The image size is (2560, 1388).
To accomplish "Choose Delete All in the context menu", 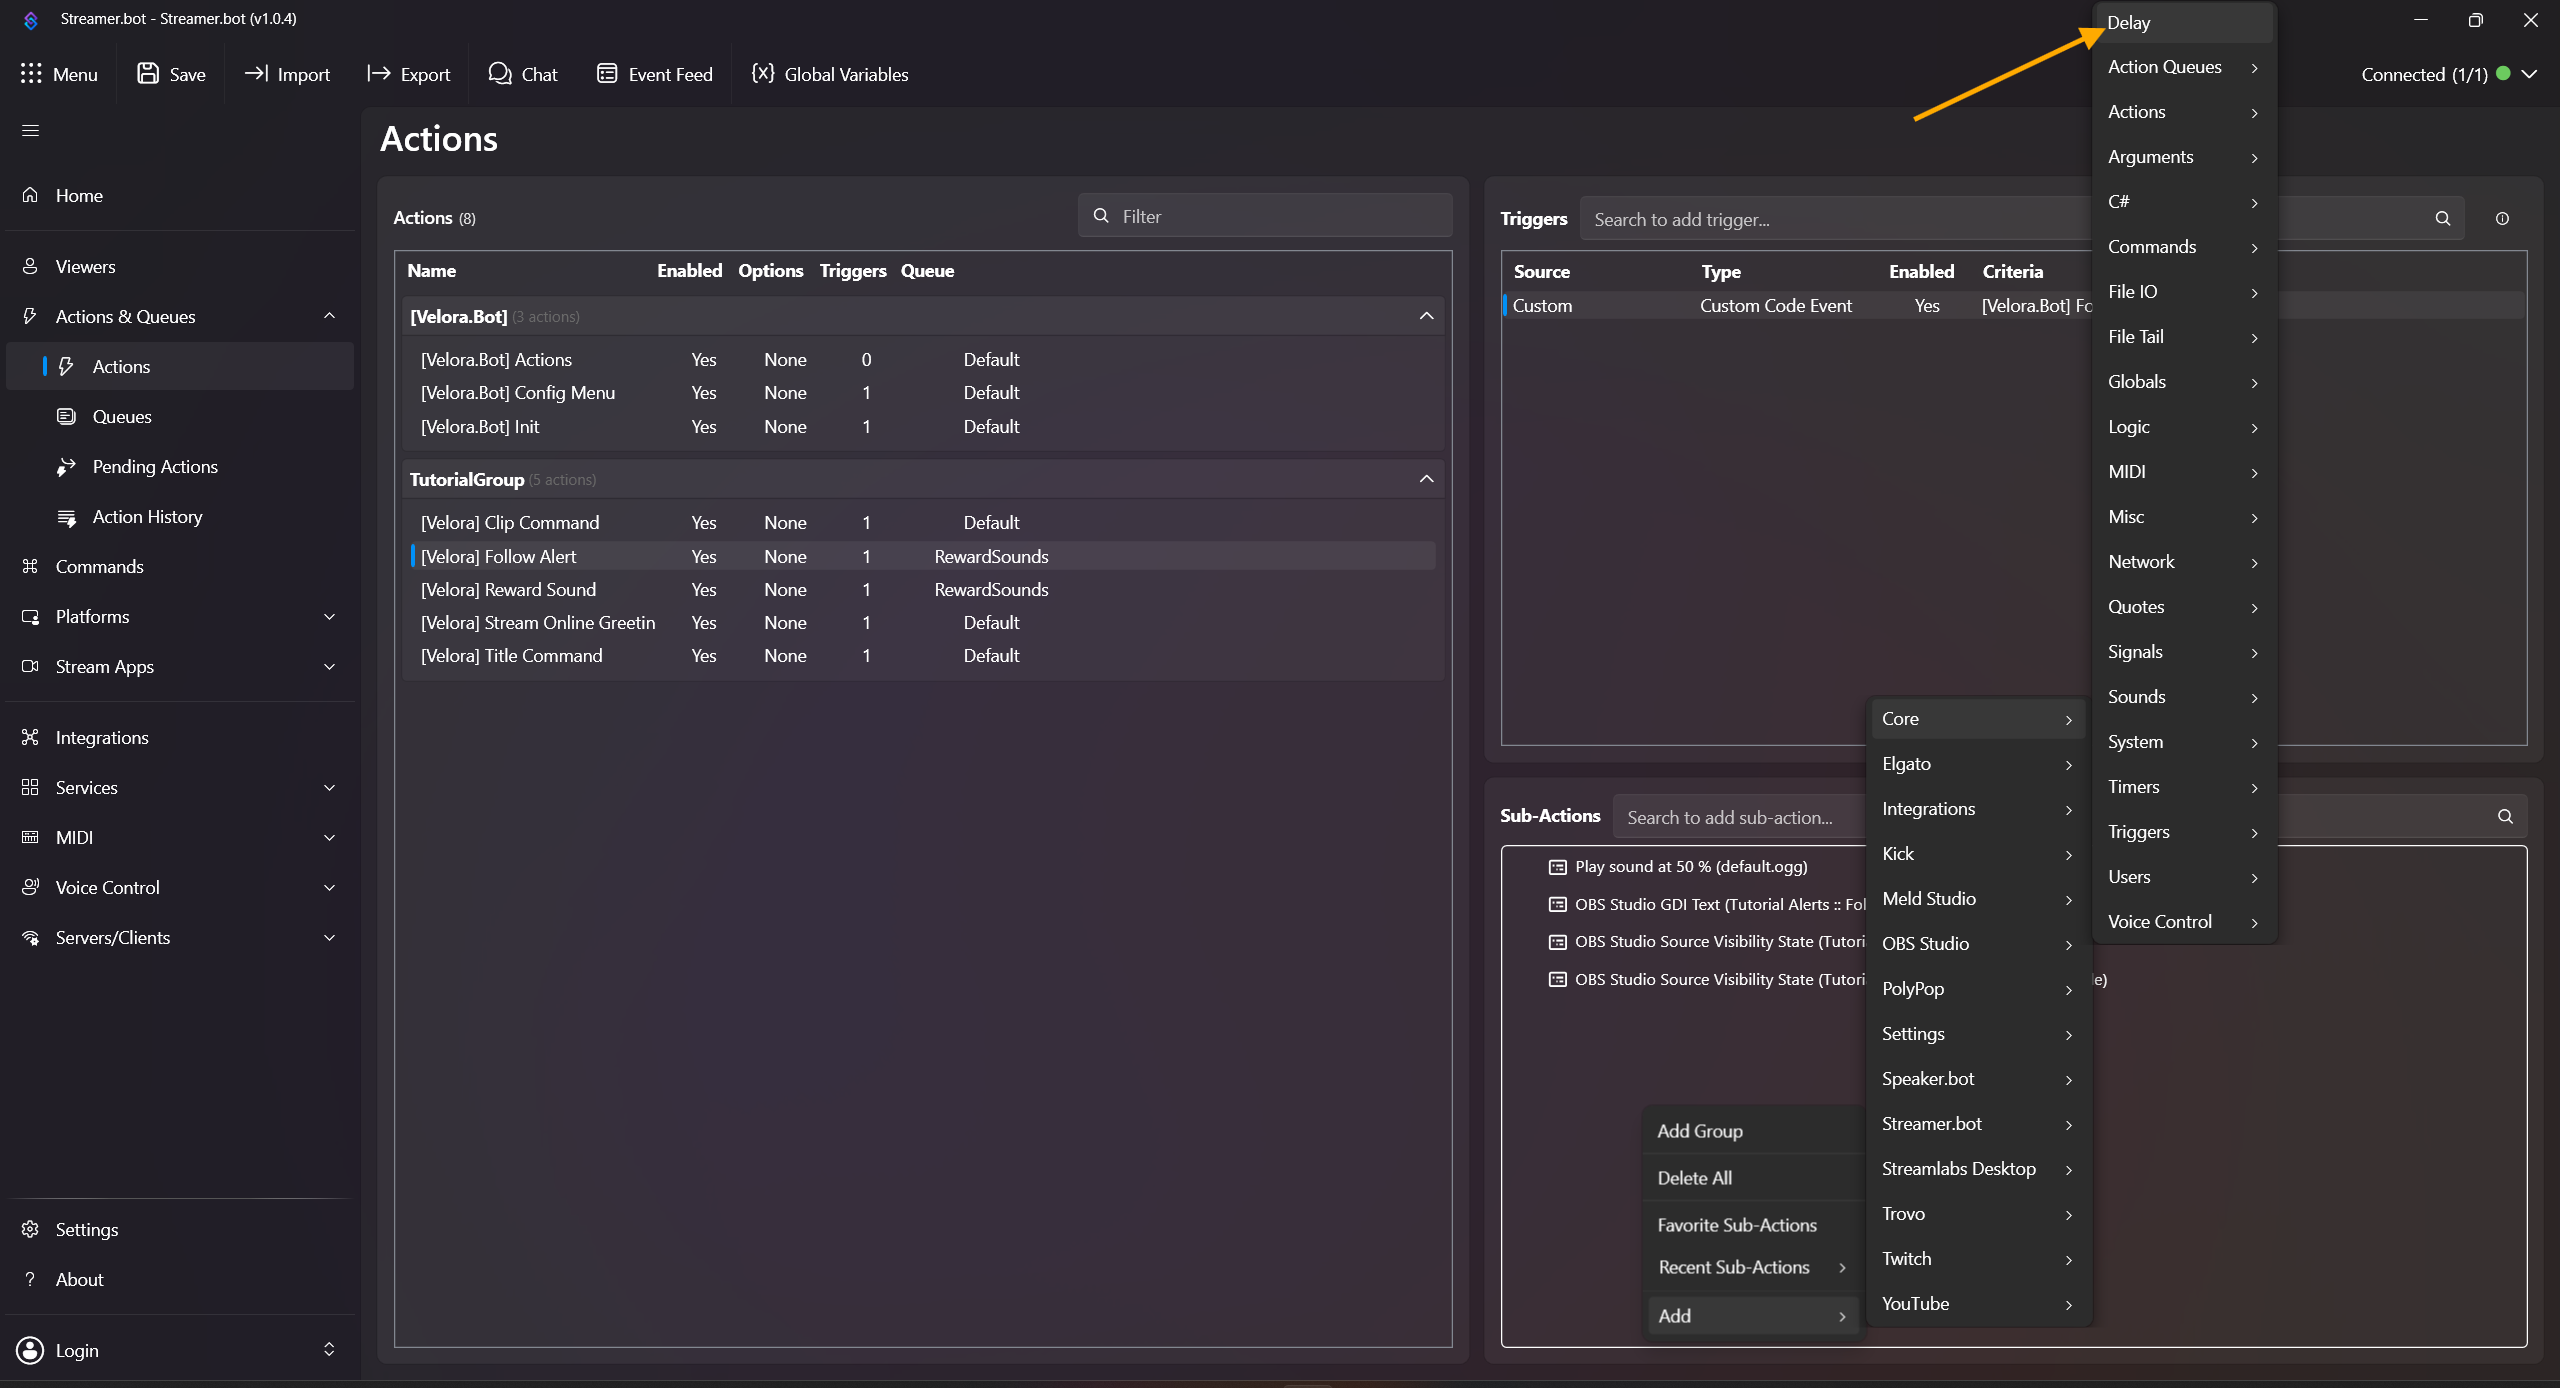I will [1695, 1178].
